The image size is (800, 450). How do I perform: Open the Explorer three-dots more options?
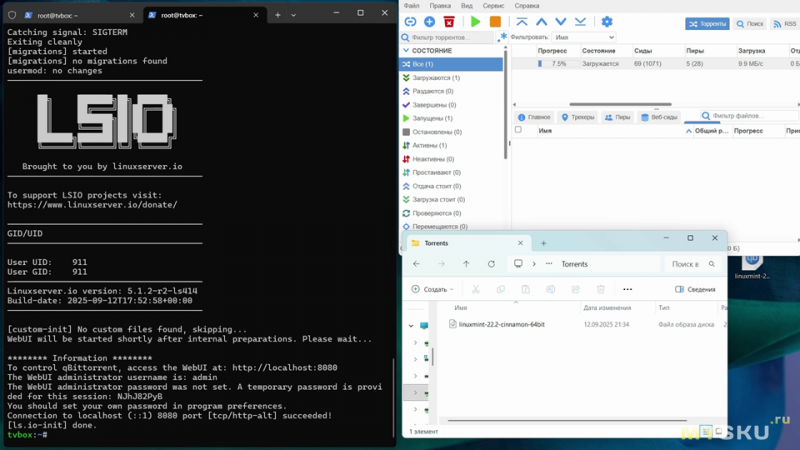[x=628, y=289]
